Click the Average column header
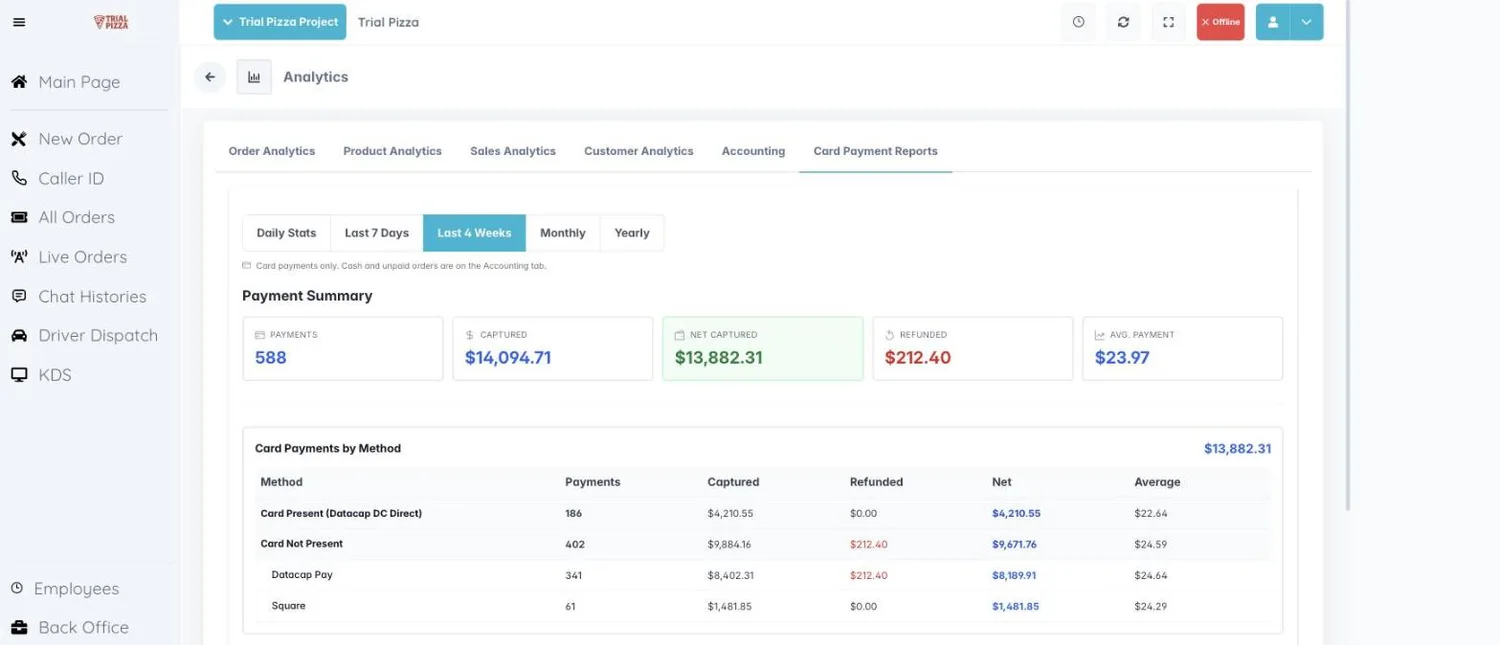Image resolution: width=1500 pixels, height=645 pixels. [1157, 482]
